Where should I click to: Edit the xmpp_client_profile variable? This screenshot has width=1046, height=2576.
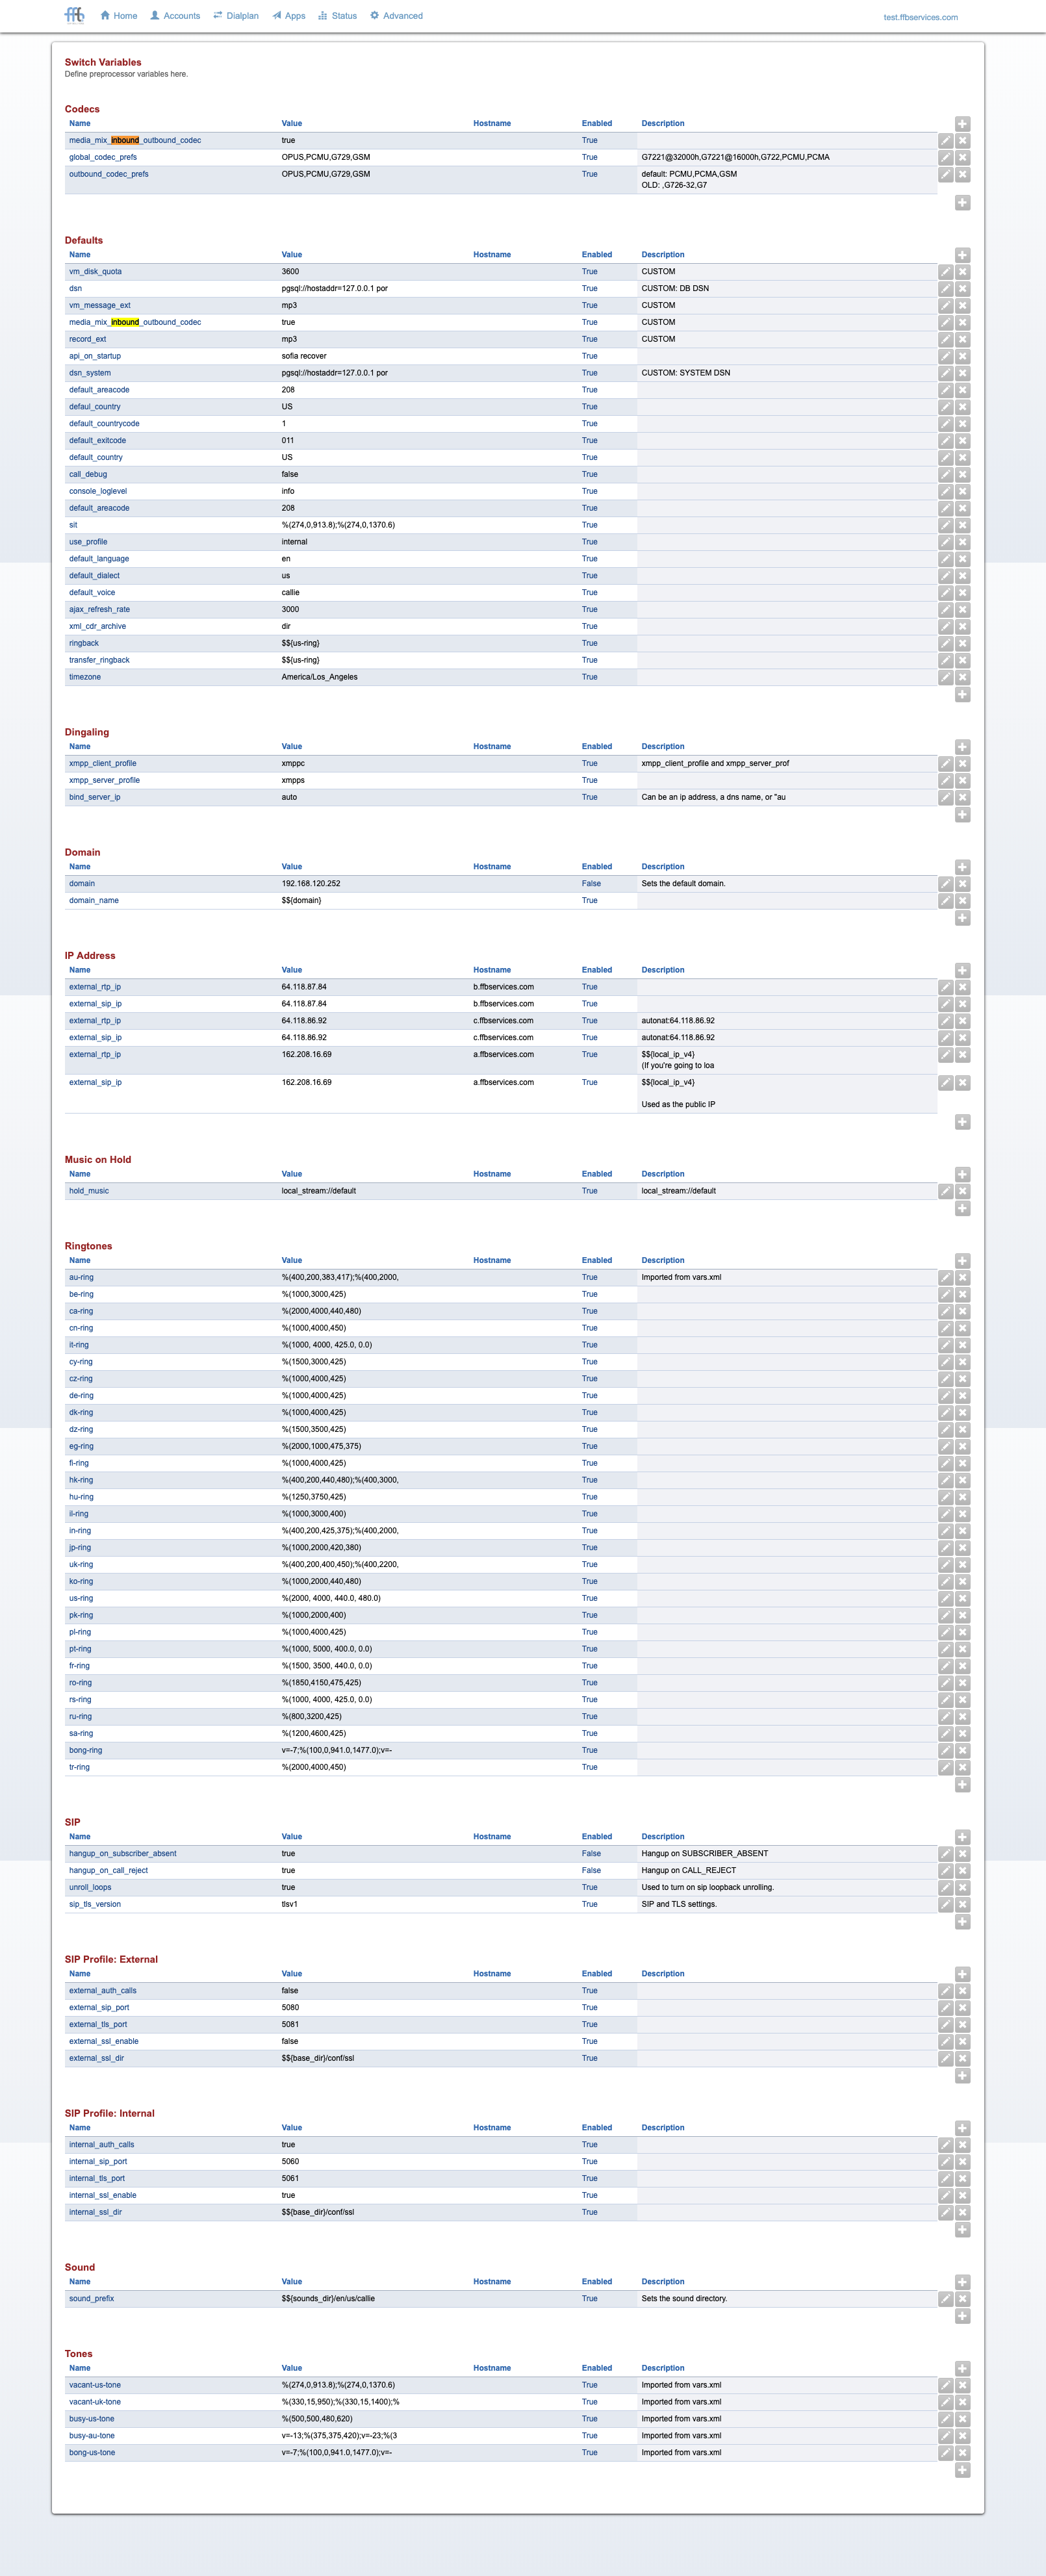(945, 764)
